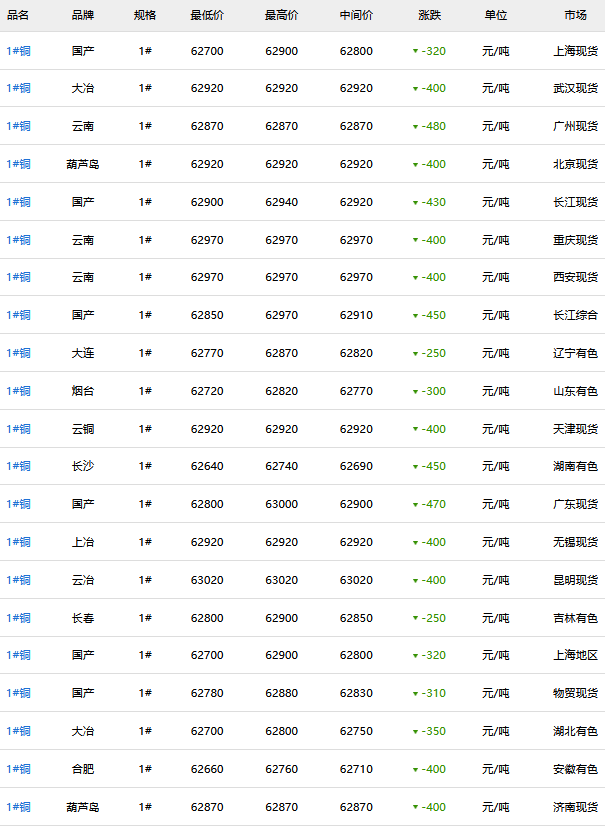Open the 1#铜 link in 济南现货 row

coord(18,807)
